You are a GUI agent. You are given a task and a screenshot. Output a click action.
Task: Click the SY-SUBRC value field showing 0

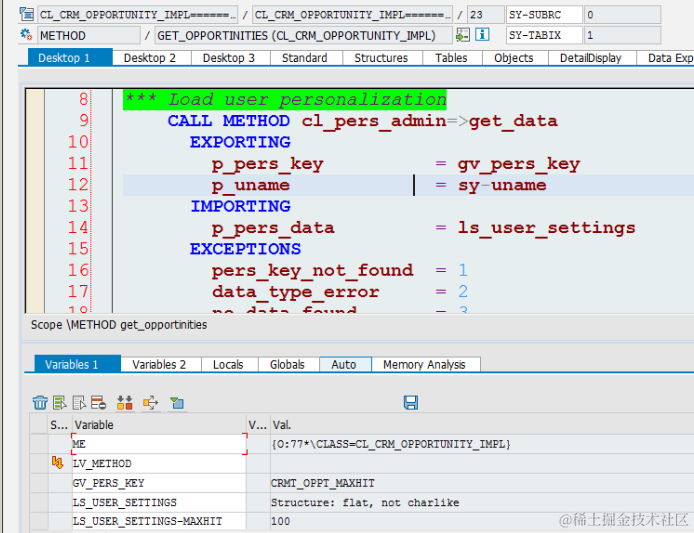tap(622, 15)
